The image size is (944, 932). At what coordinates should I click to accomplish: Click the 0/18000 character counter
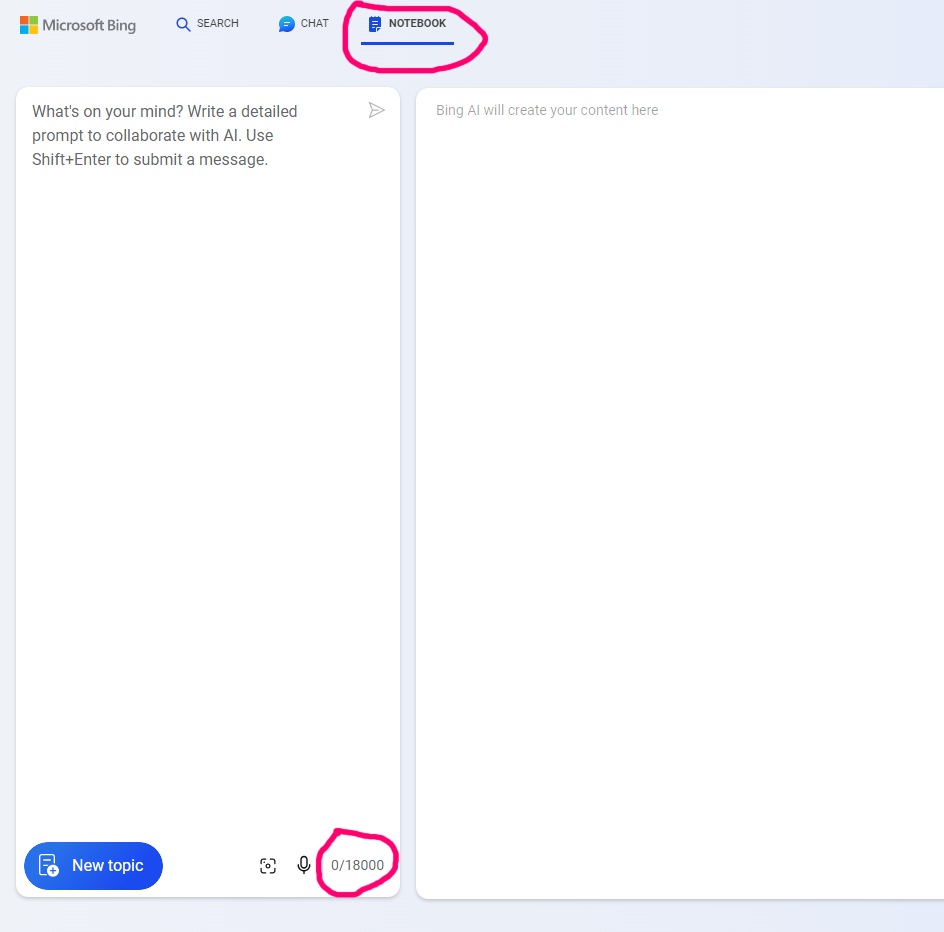pos(358,865)
